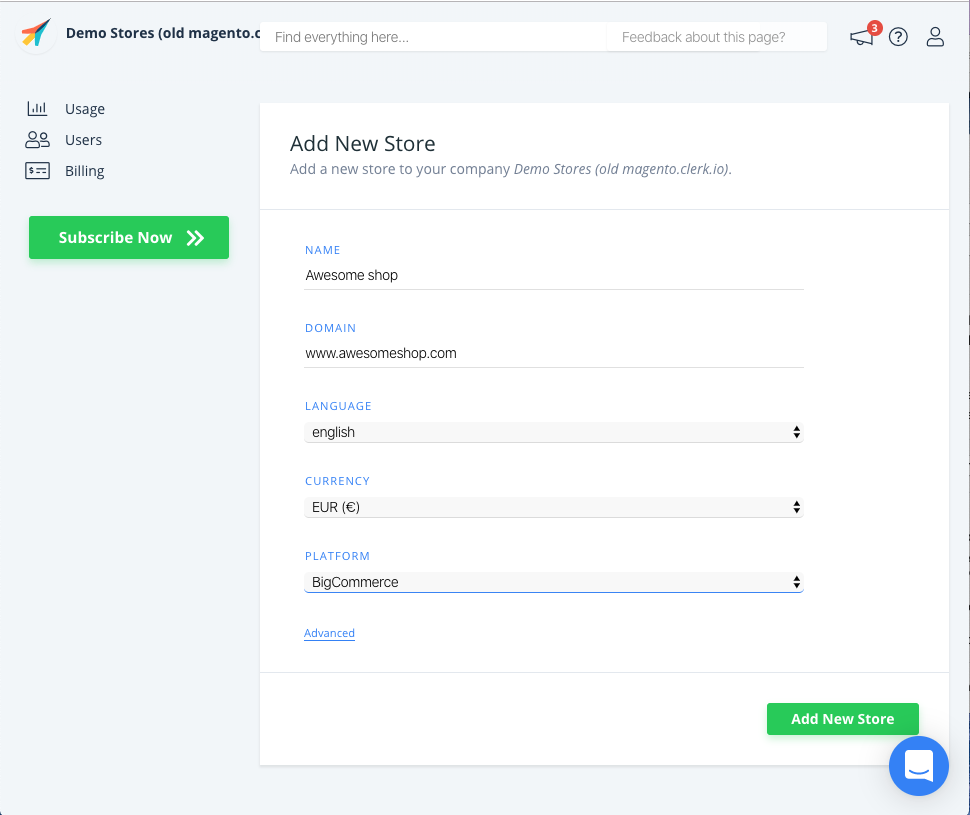Image resolution: width=970 pixels, height=815 pixels.
Task: Go to Billing in the sidebar
Action: [85, 171]
